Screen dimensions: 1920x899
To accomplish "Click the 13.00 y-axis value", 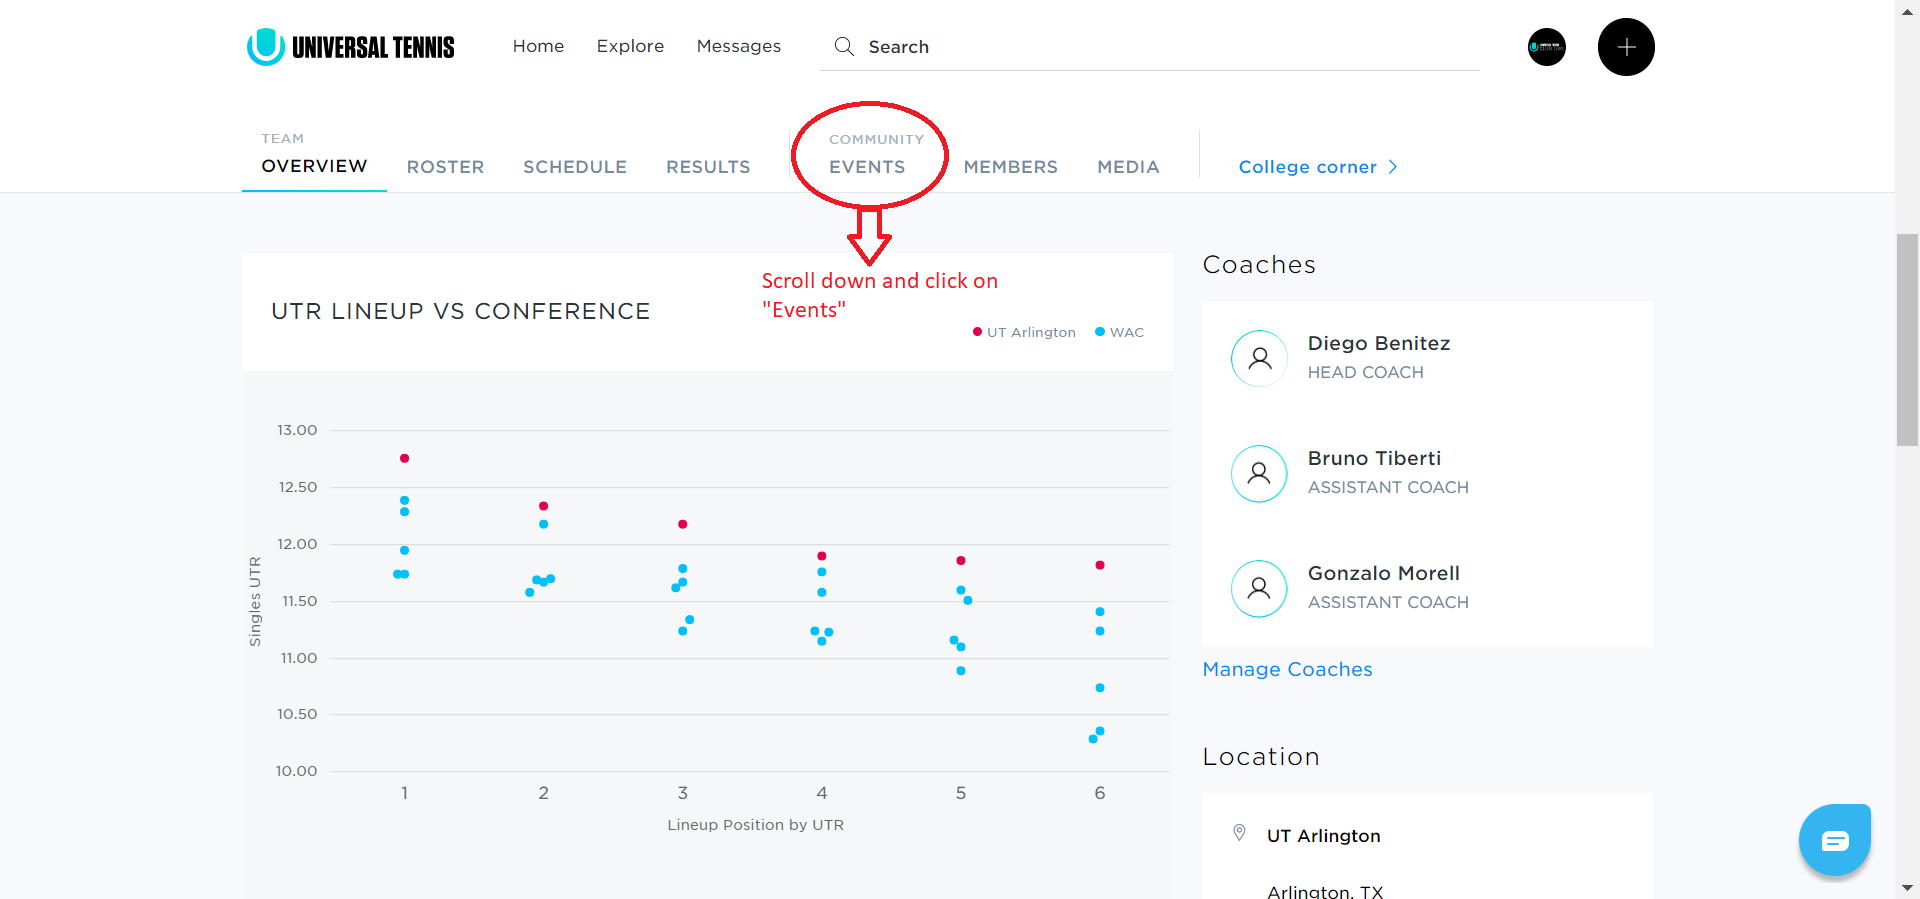I will [296, 430].
